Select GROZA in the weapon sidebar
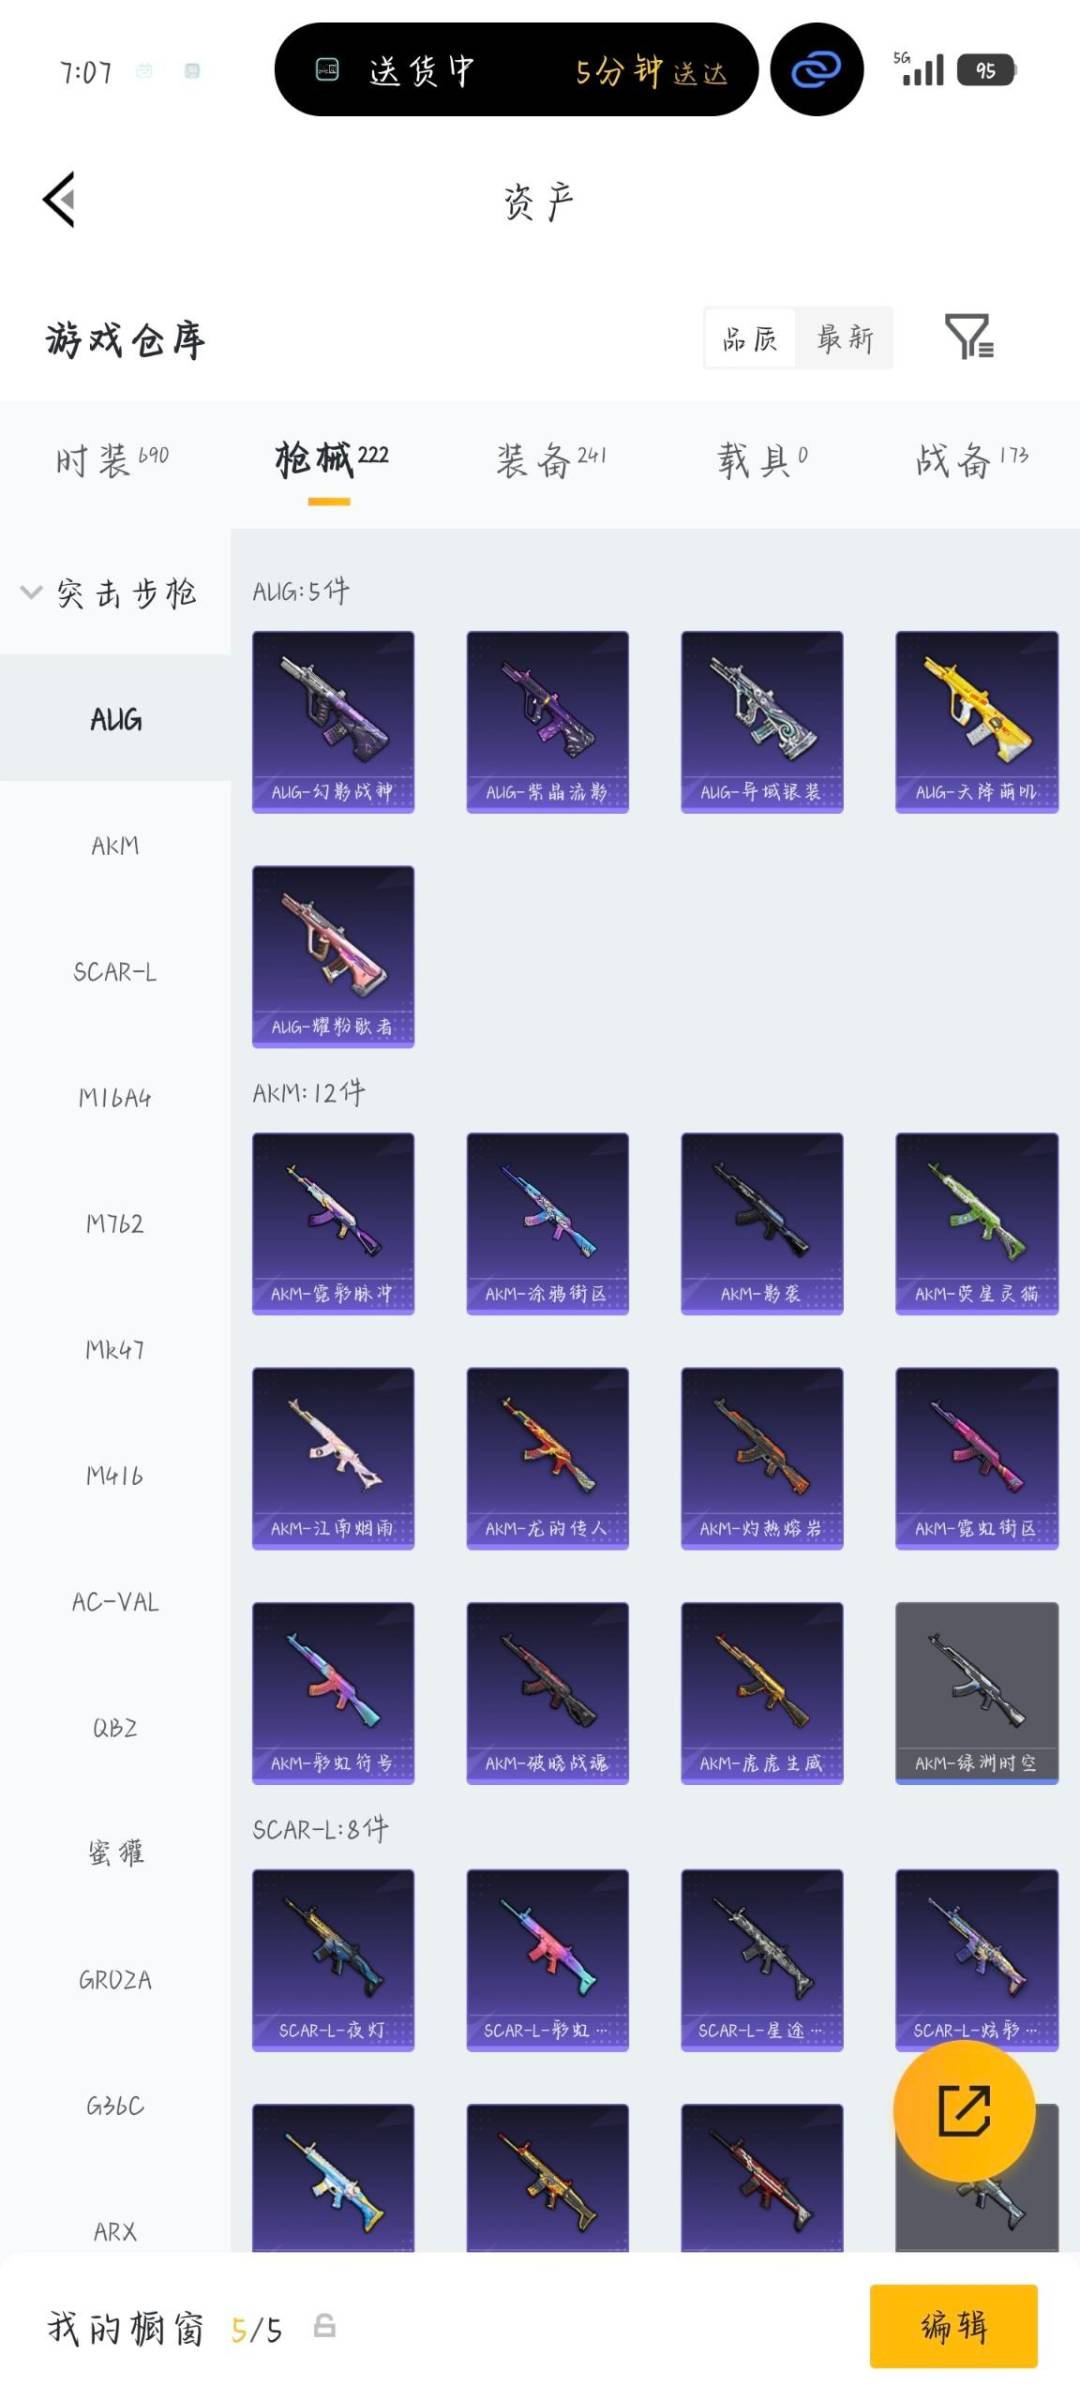Viewport: 1080px width, 2400px height. click(115, 1980)
